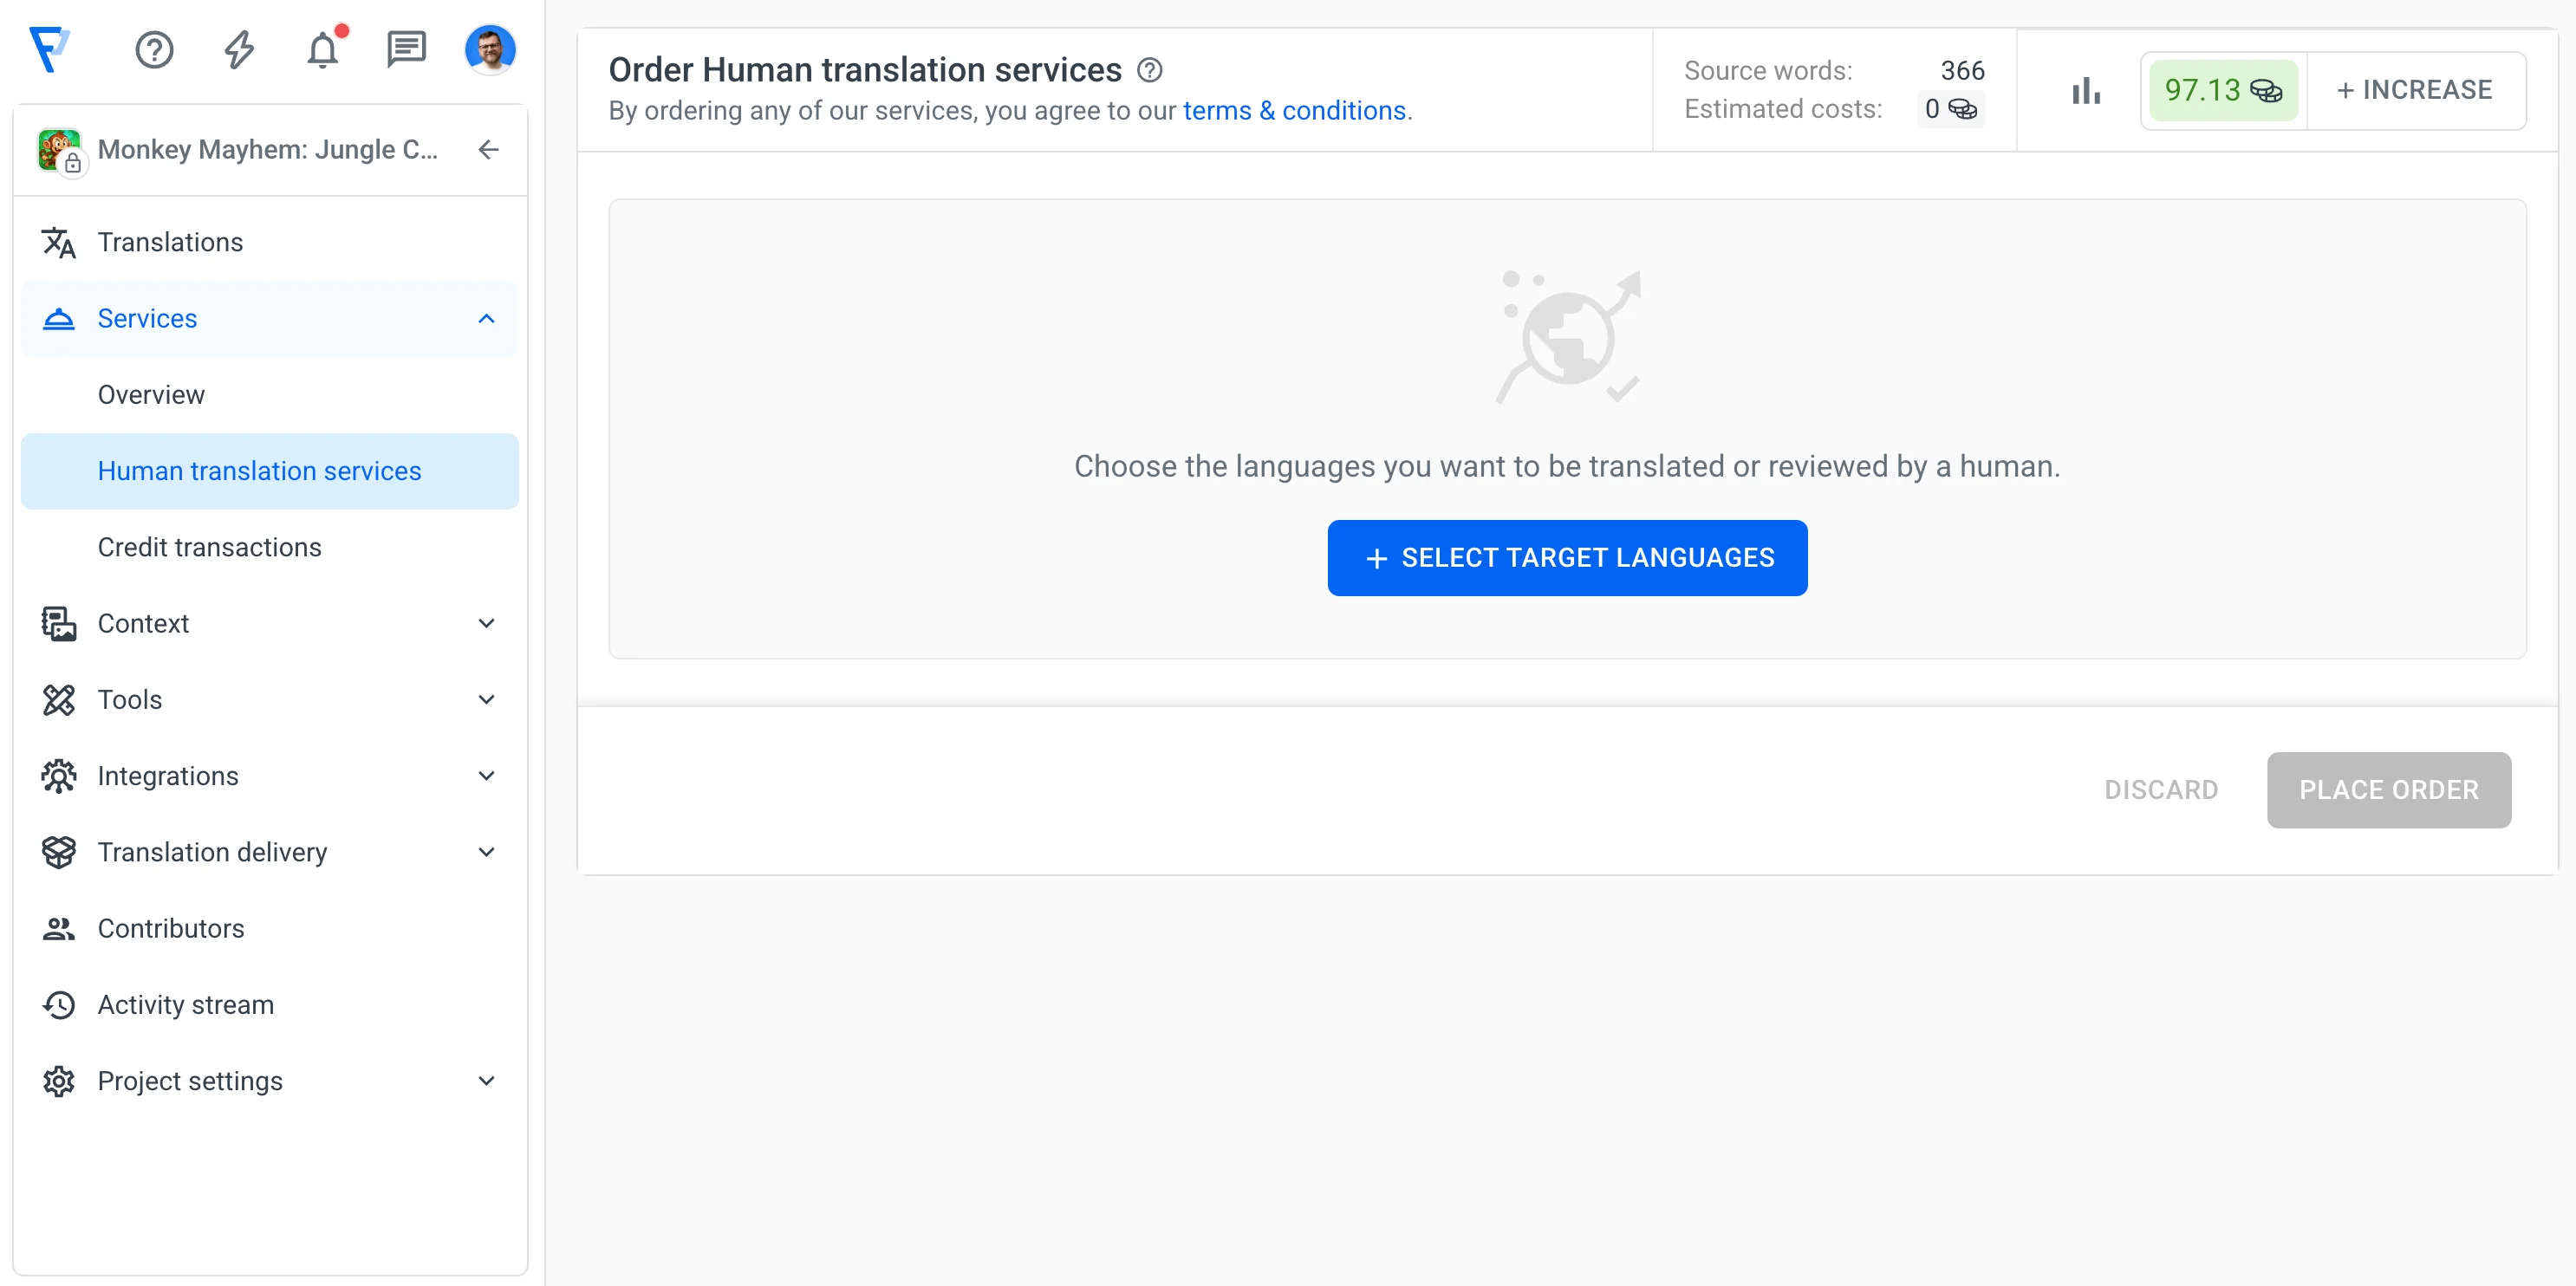Open the help question mark icon
2576x1286 pixels.
pos(154,49)
